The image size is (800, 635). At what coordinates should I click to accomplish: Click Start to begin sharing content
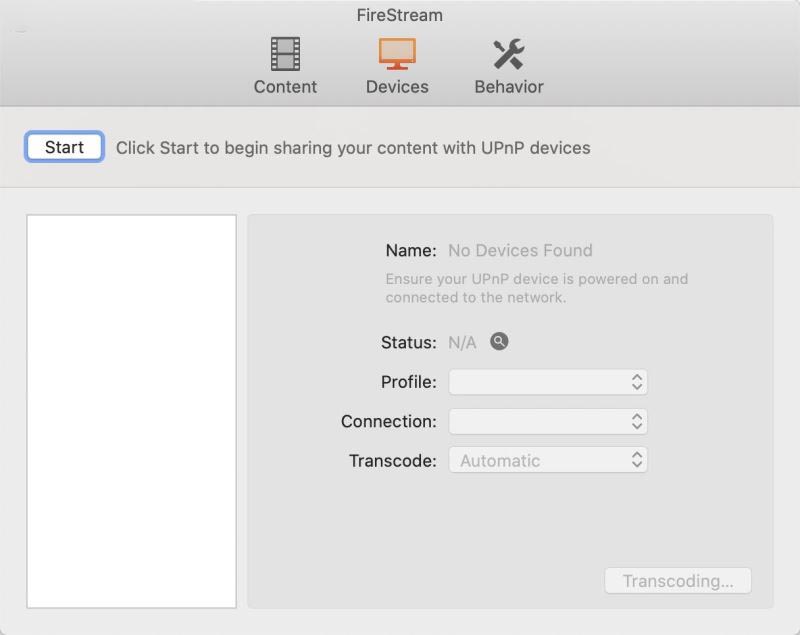pyautogui.click(x=64, y=147)
